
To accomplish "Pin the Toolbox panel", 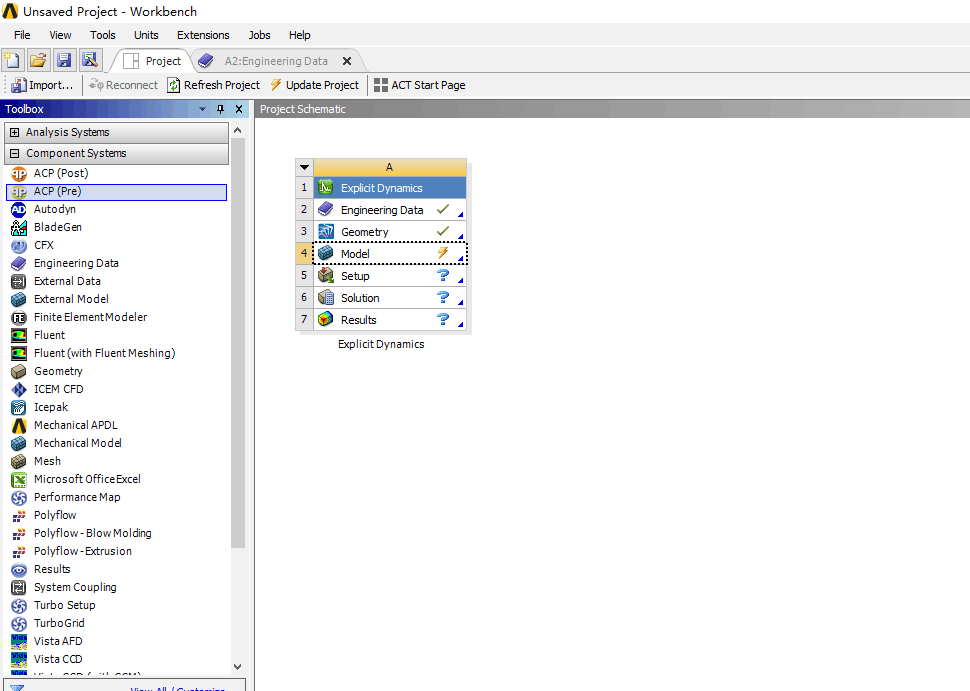I will (x=221, y=109).
